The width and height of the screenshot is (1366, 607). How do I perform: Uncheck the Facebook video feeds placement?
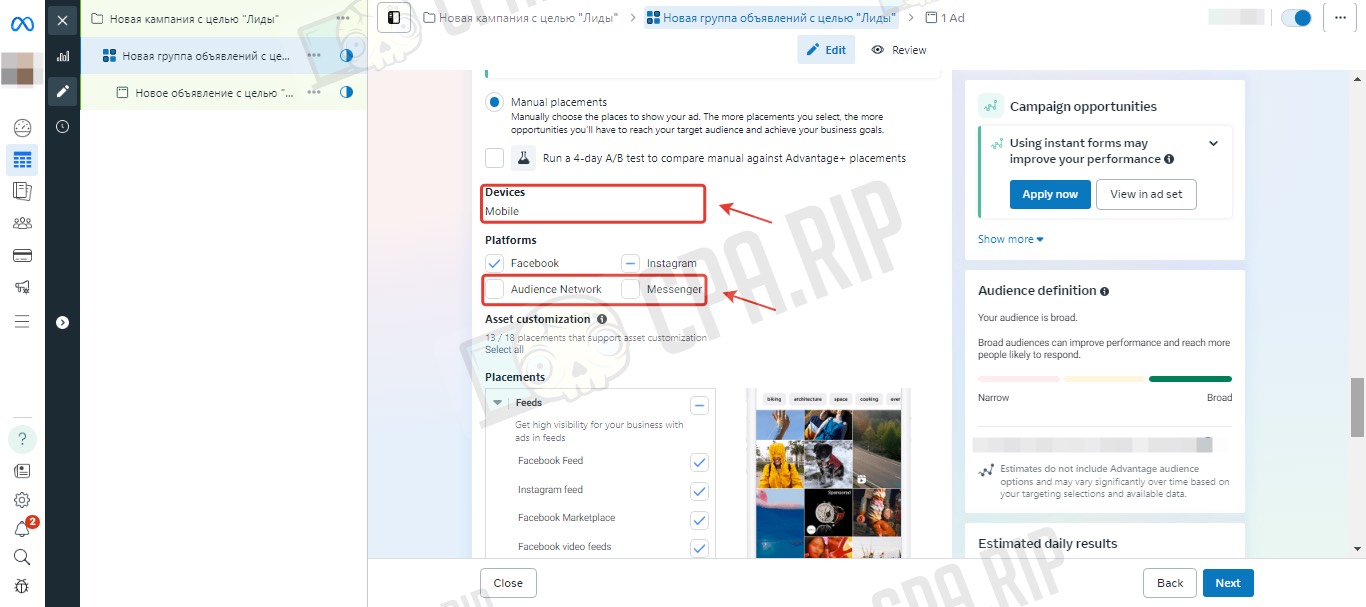(x=699, y=548)
